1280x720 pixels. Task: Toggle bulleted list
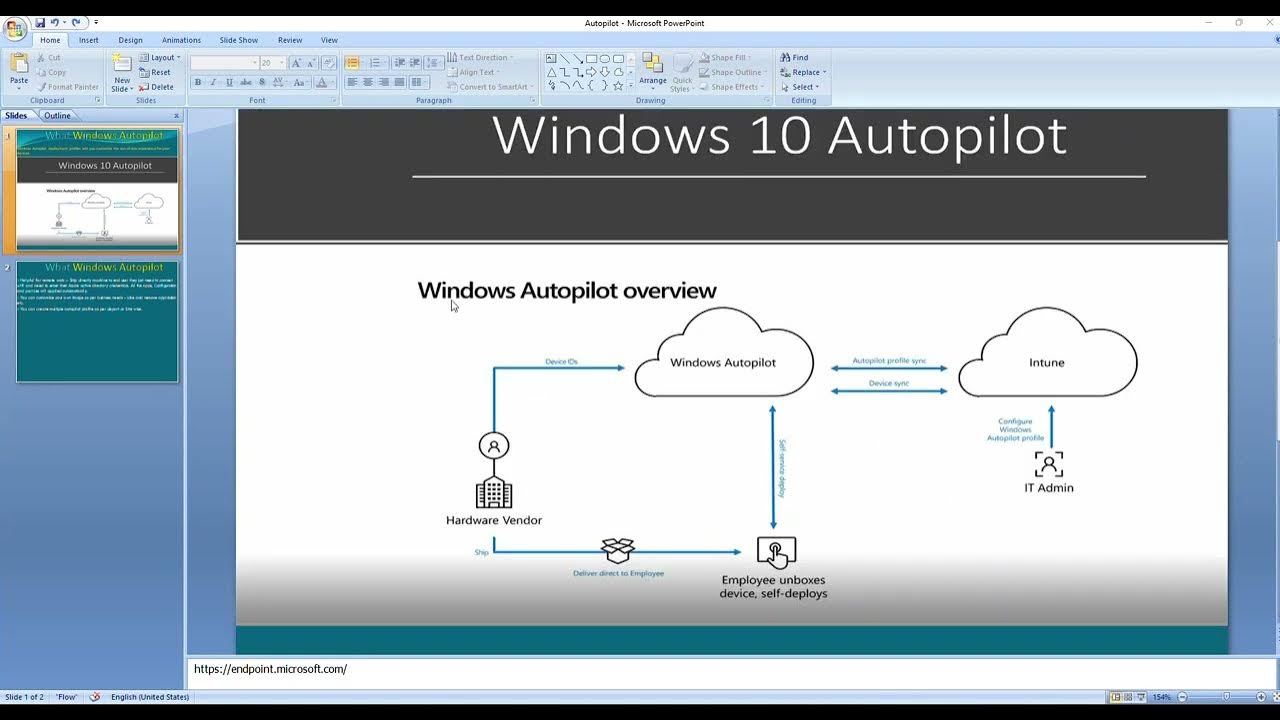point(354,62)
